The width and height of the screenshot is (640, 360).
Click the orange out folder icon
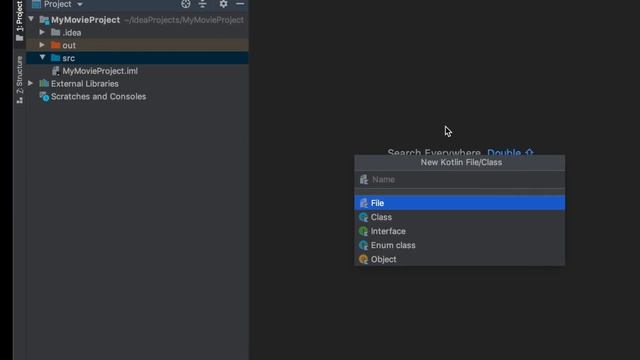tap(56, 45)
